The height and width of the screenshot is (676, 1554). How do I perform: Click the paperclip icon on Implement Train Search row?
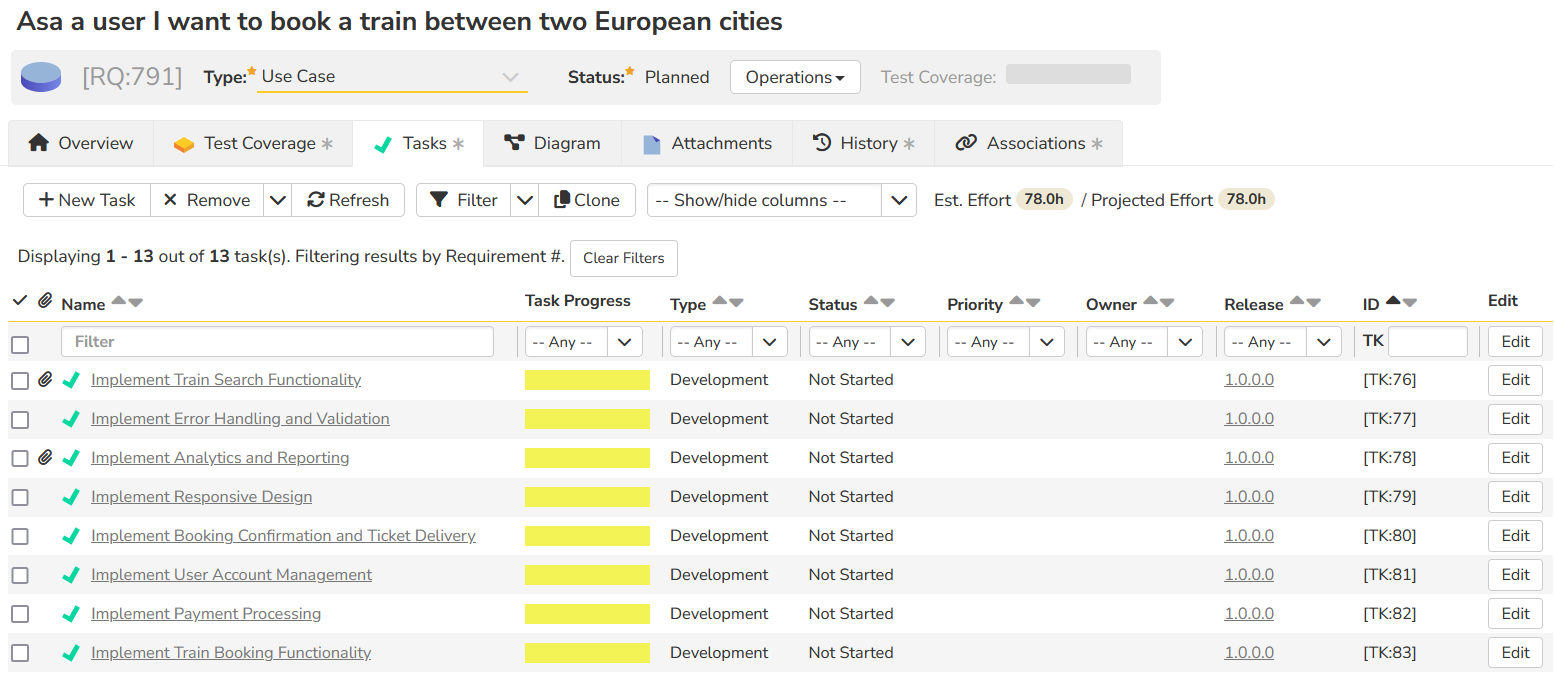click(x=45, y=380)
